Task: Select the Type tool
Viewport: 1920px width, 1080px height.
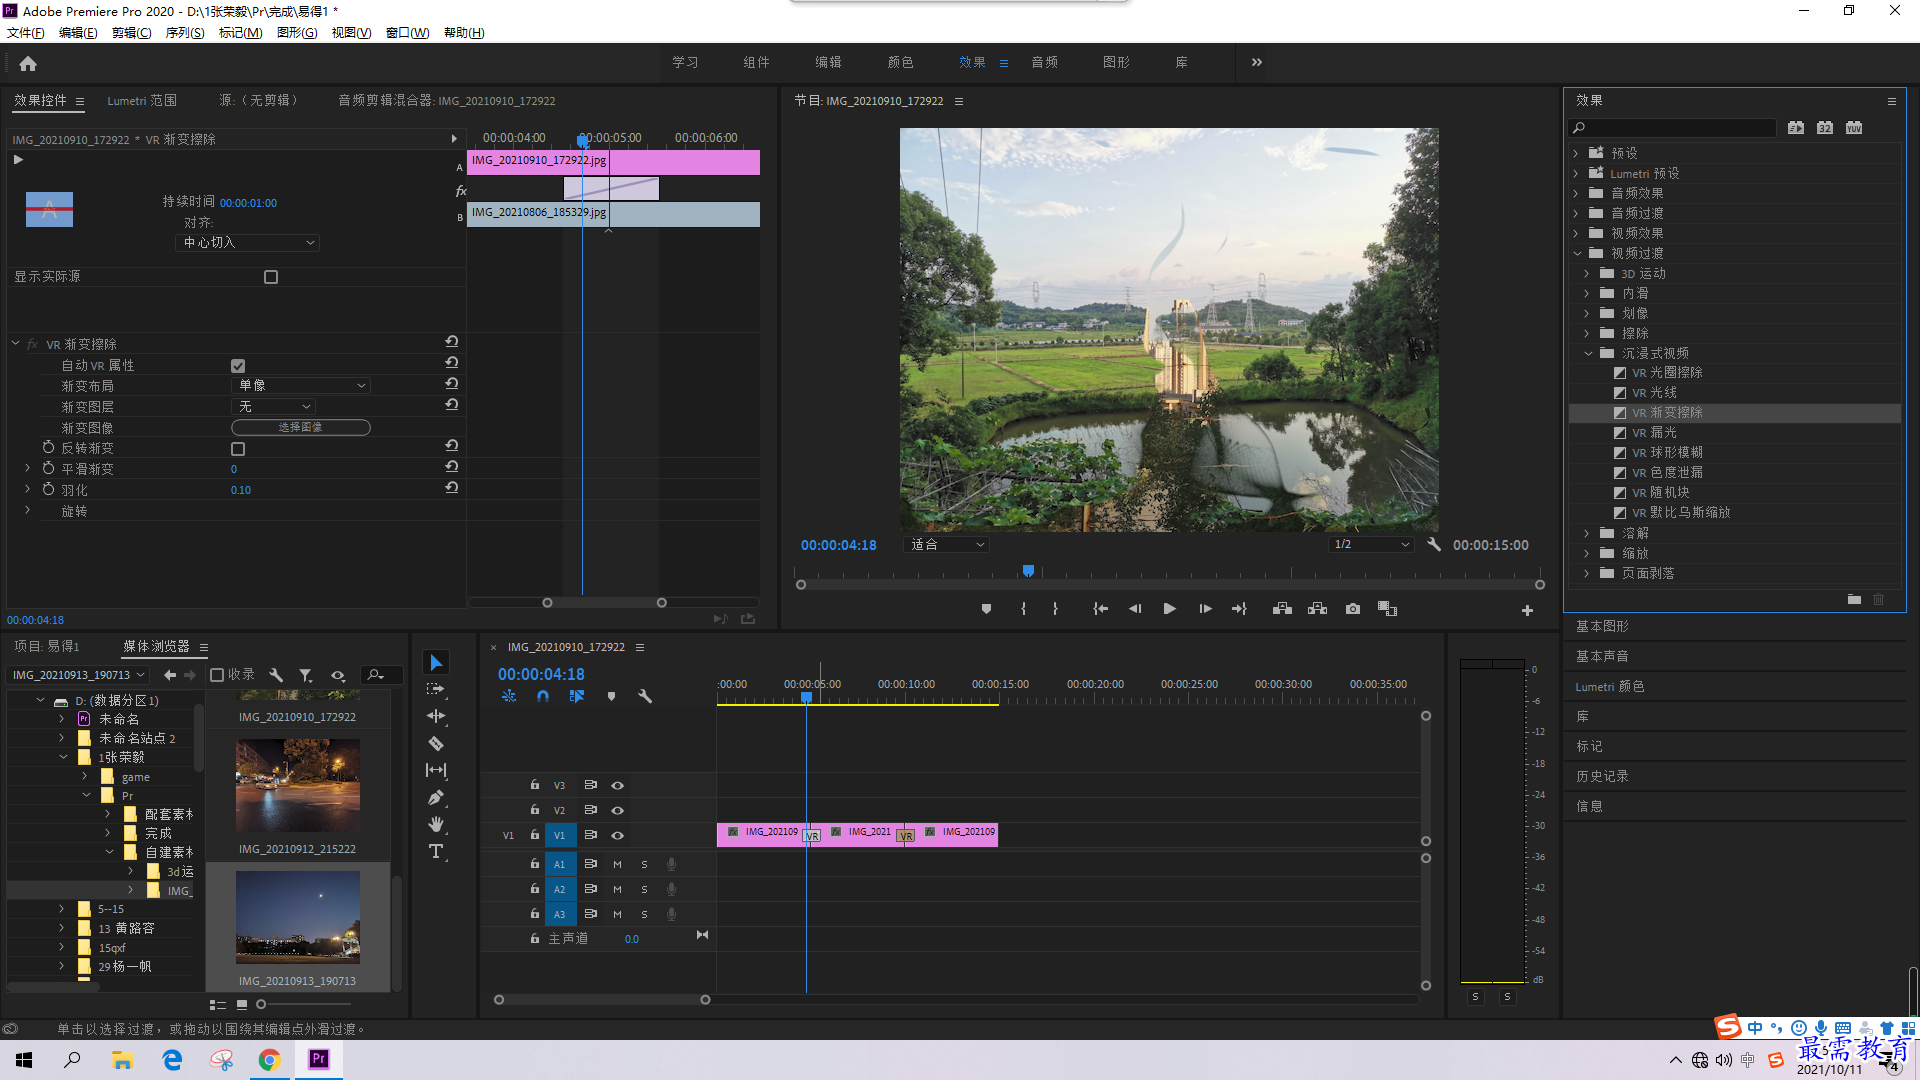Action: tap(436, 851)
